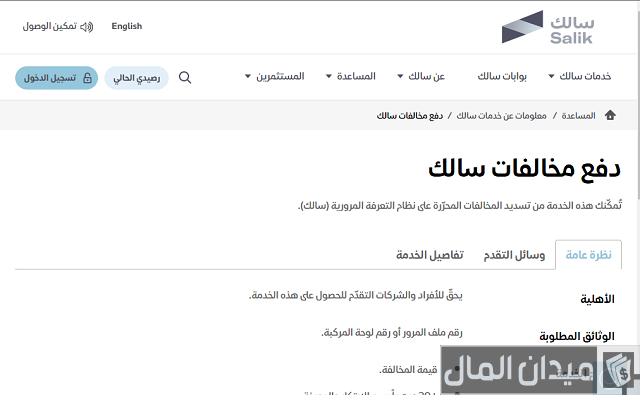Click text رقم ملف المرور أو رقم لوحة المركبة

point(392,333)
